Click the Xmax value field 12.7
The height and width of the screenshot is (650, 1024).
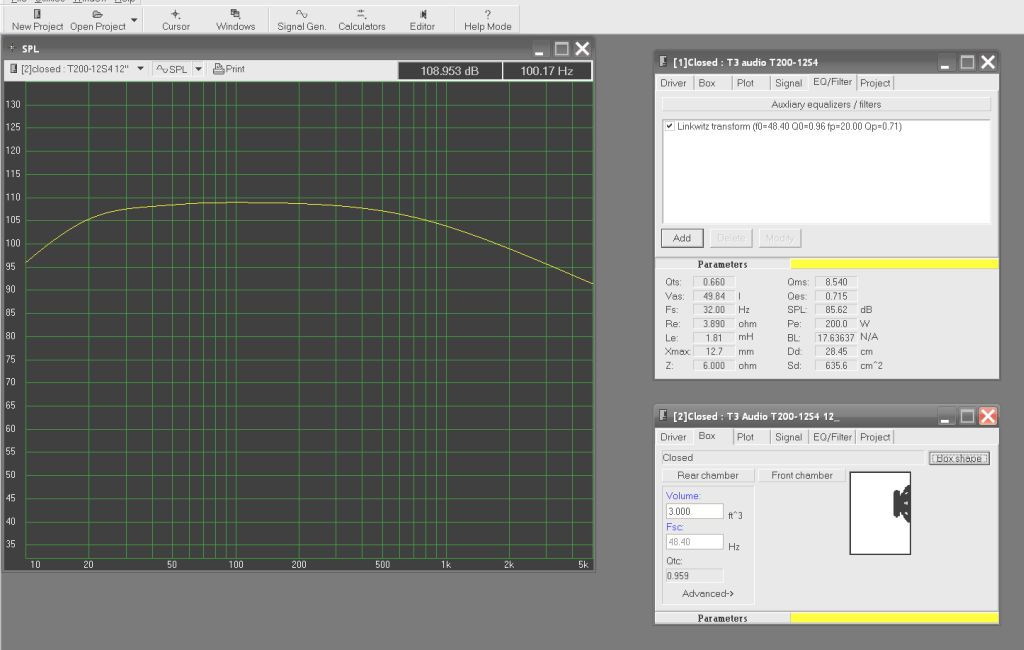(x=713, y=351)
